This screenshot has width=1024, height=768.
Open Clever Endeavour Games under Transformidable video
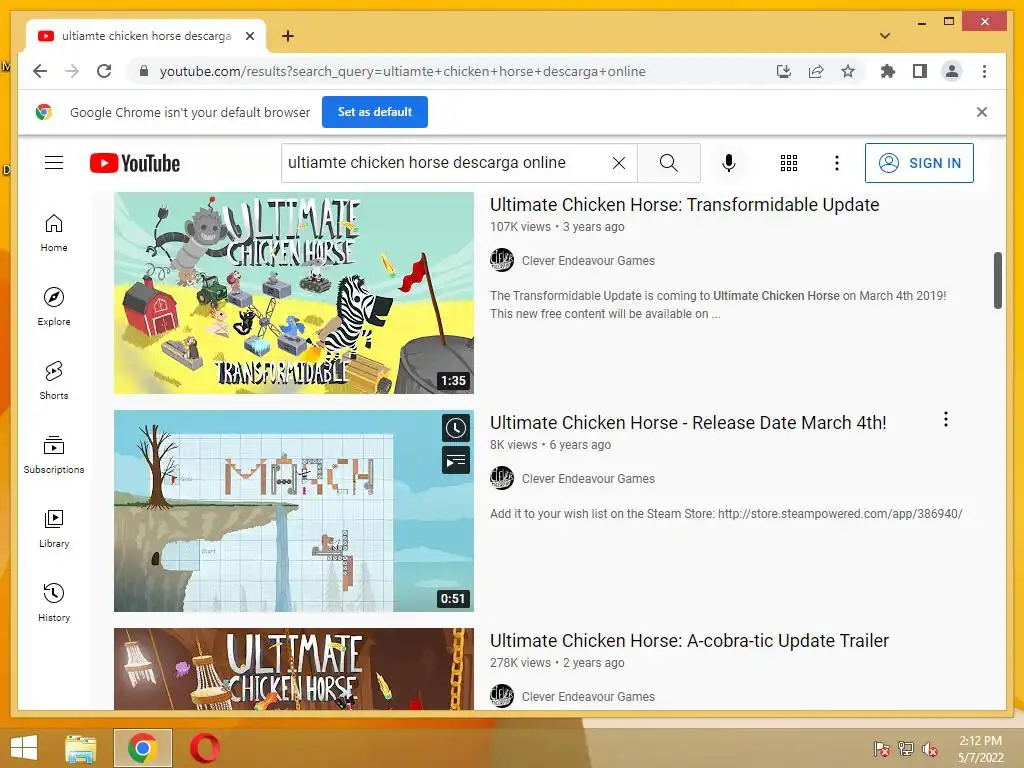coord(588,261)
